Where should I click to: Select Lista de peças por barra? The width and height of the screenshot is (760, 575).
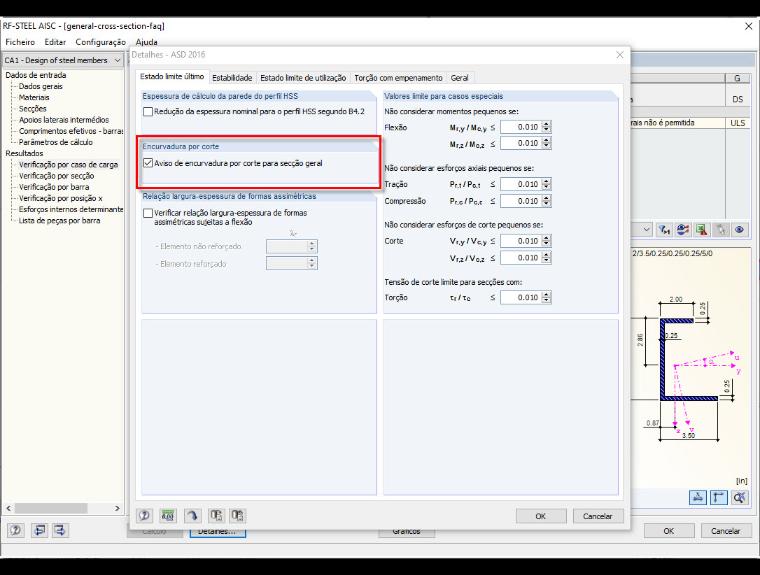click(x=59, y=220)
